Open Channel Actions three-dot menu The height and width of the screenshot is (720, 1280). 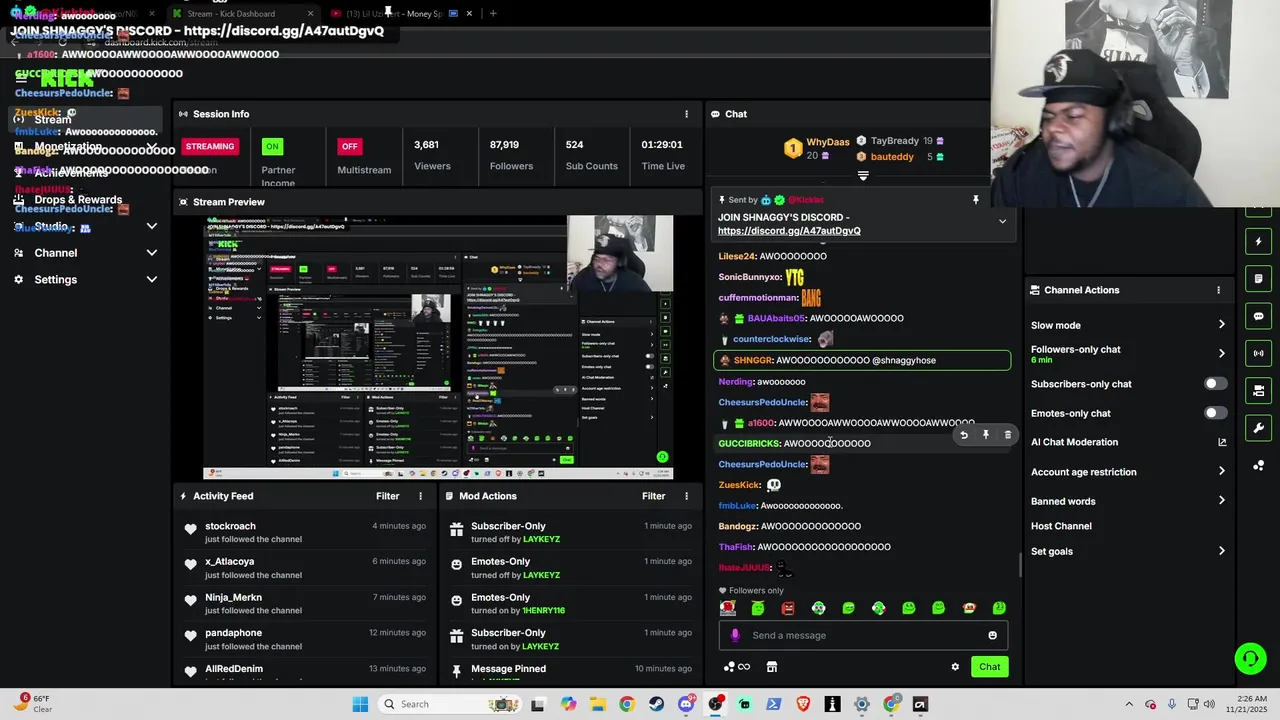[x=1218, y=290]
